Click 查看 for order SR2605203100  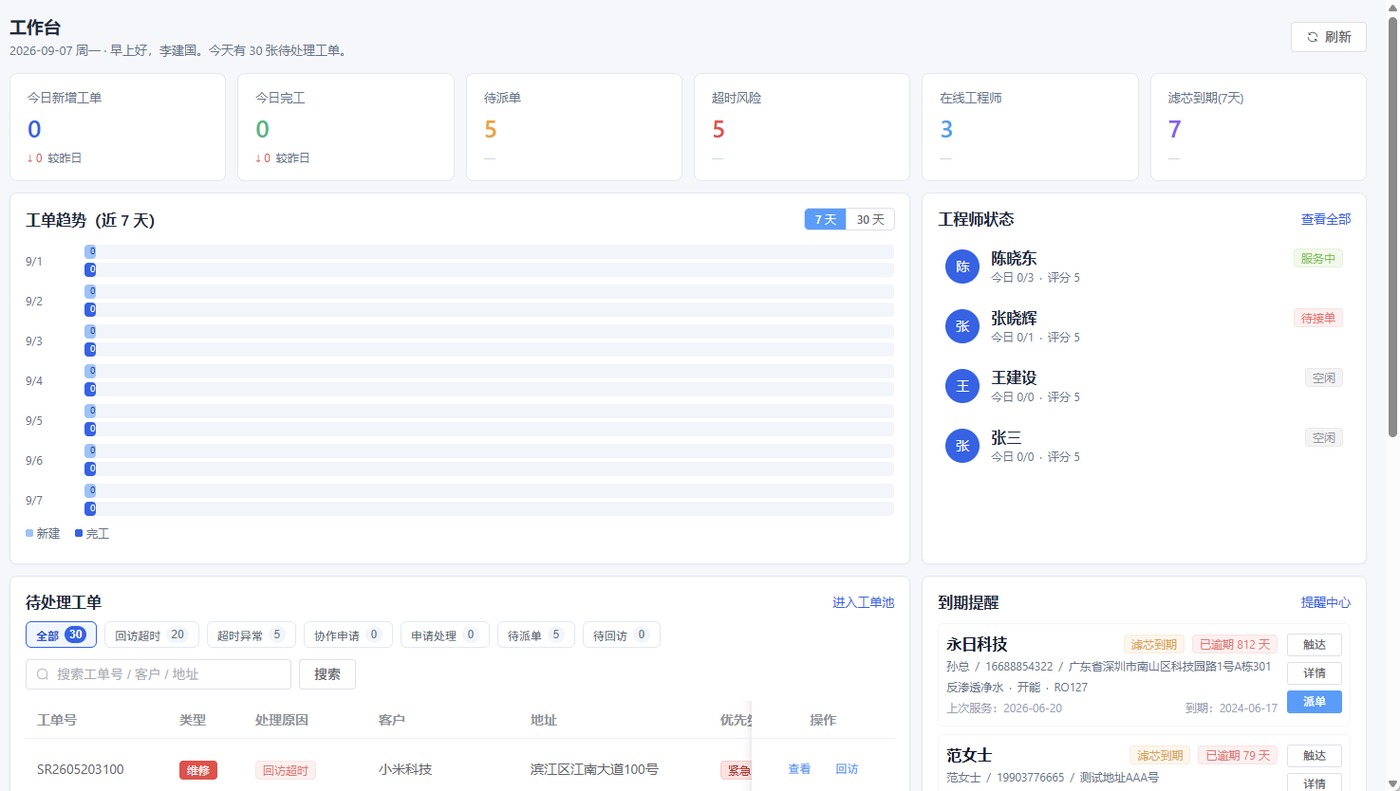[799, 769]
